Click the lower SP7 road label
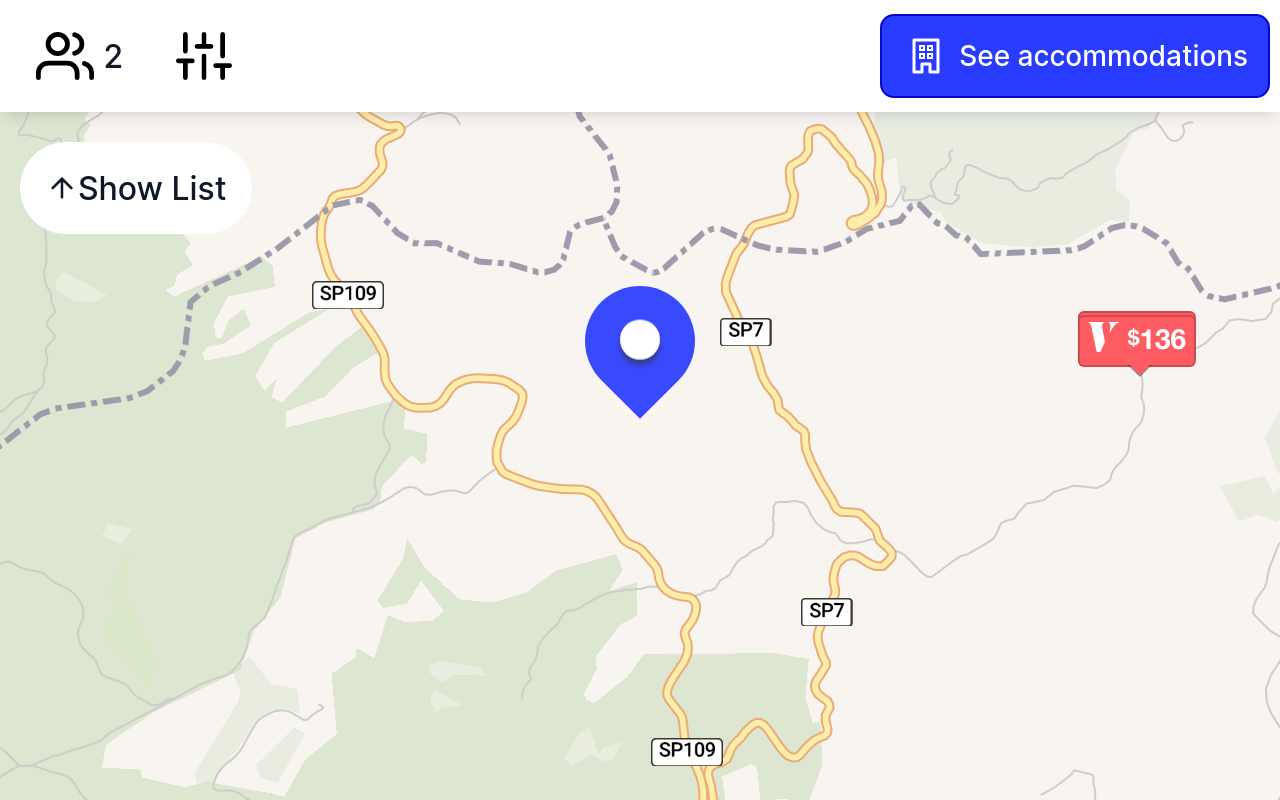The width and height of the screenshot is (1280, 800). tap(827, 611)
